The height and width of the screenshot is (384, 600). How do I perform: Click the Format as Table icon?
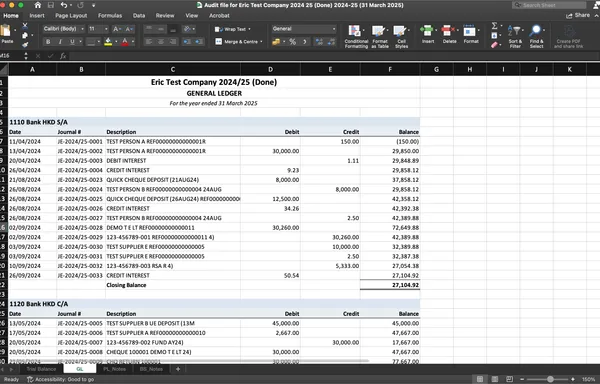(x=378, y=31)
